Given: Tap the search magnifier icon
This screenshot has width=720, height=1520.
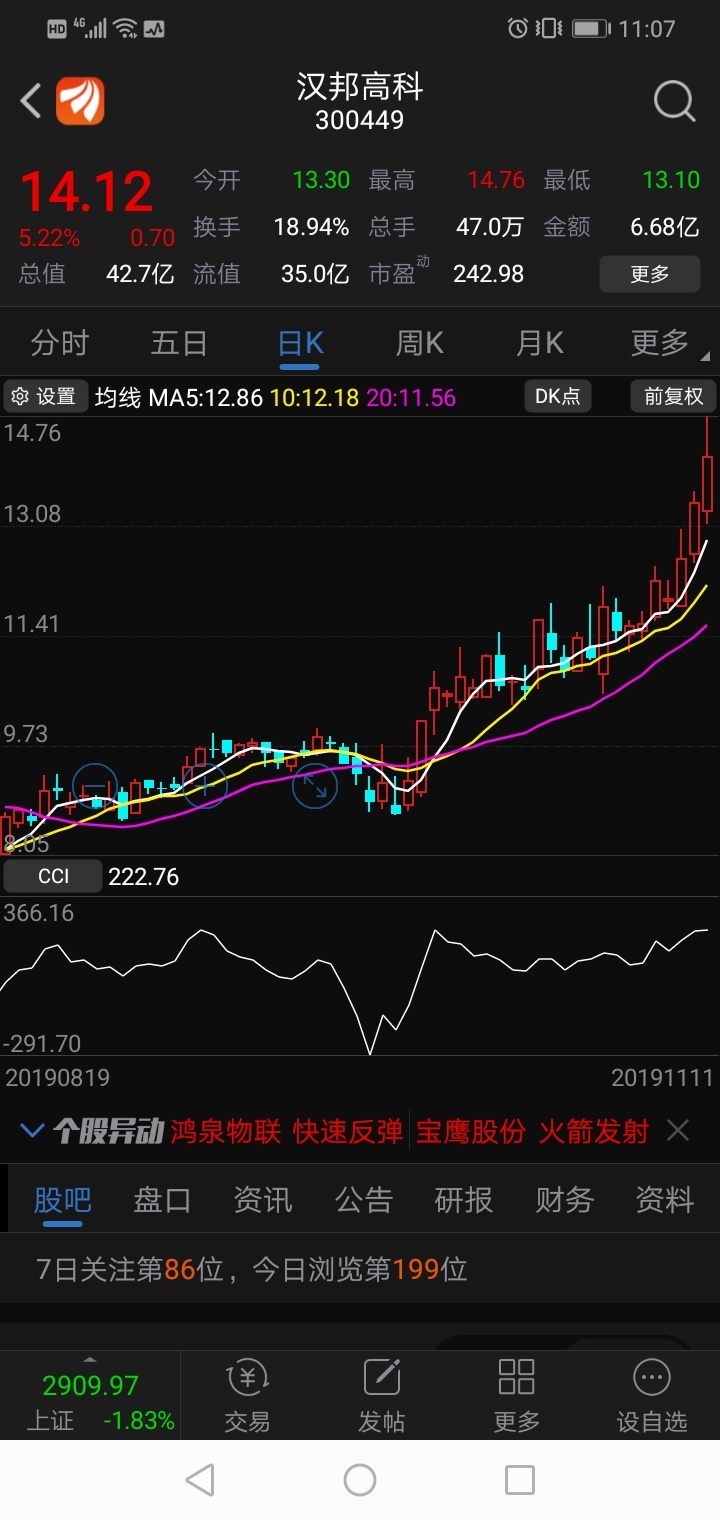Looking at the screenshot, I should coord(675,101).
